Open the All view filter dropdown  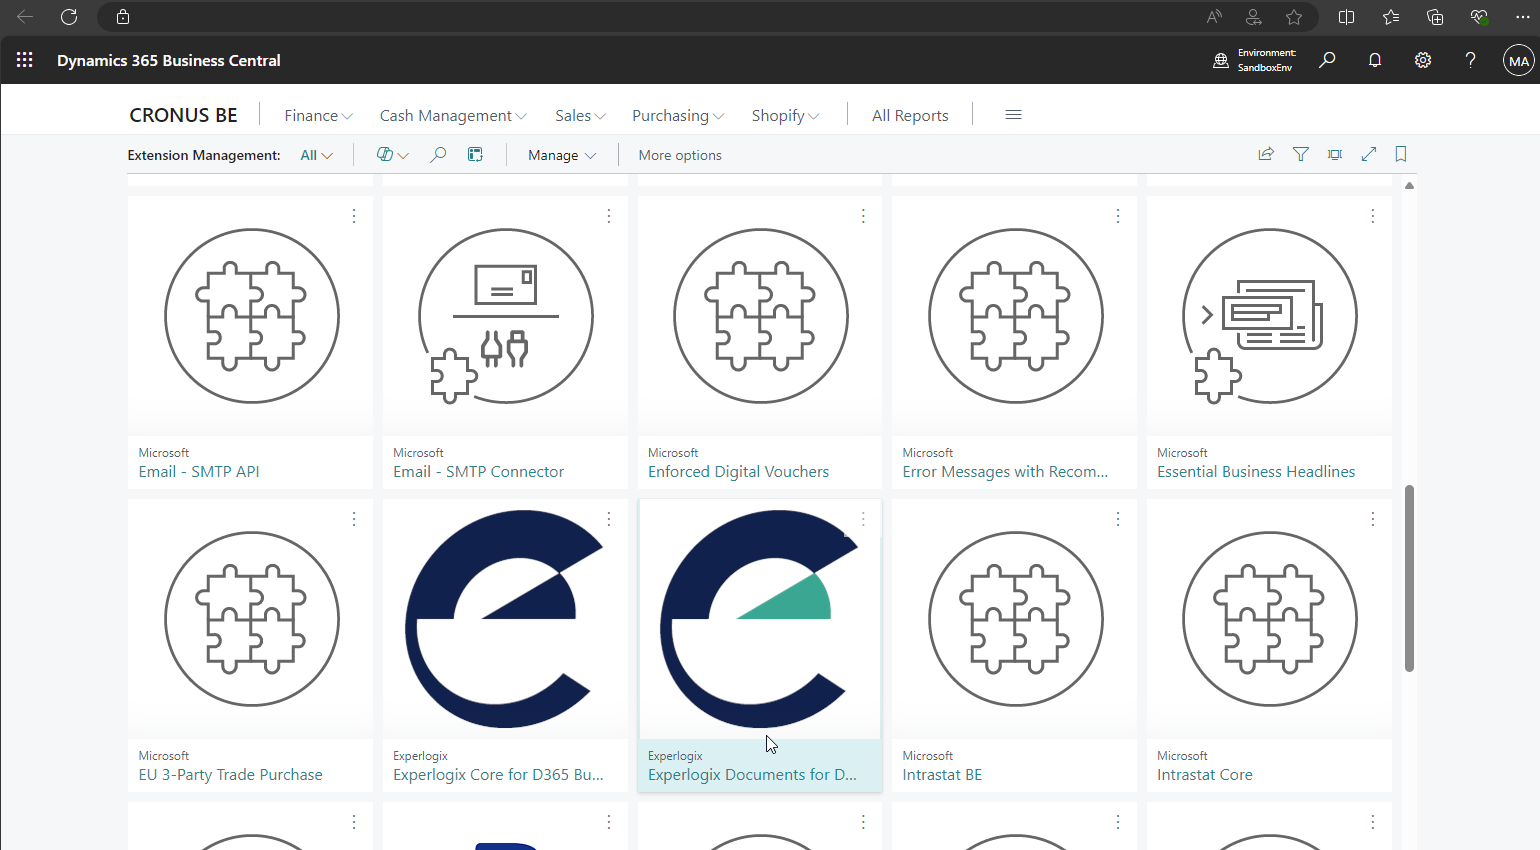pyautogui.click(x=316, y=155)
